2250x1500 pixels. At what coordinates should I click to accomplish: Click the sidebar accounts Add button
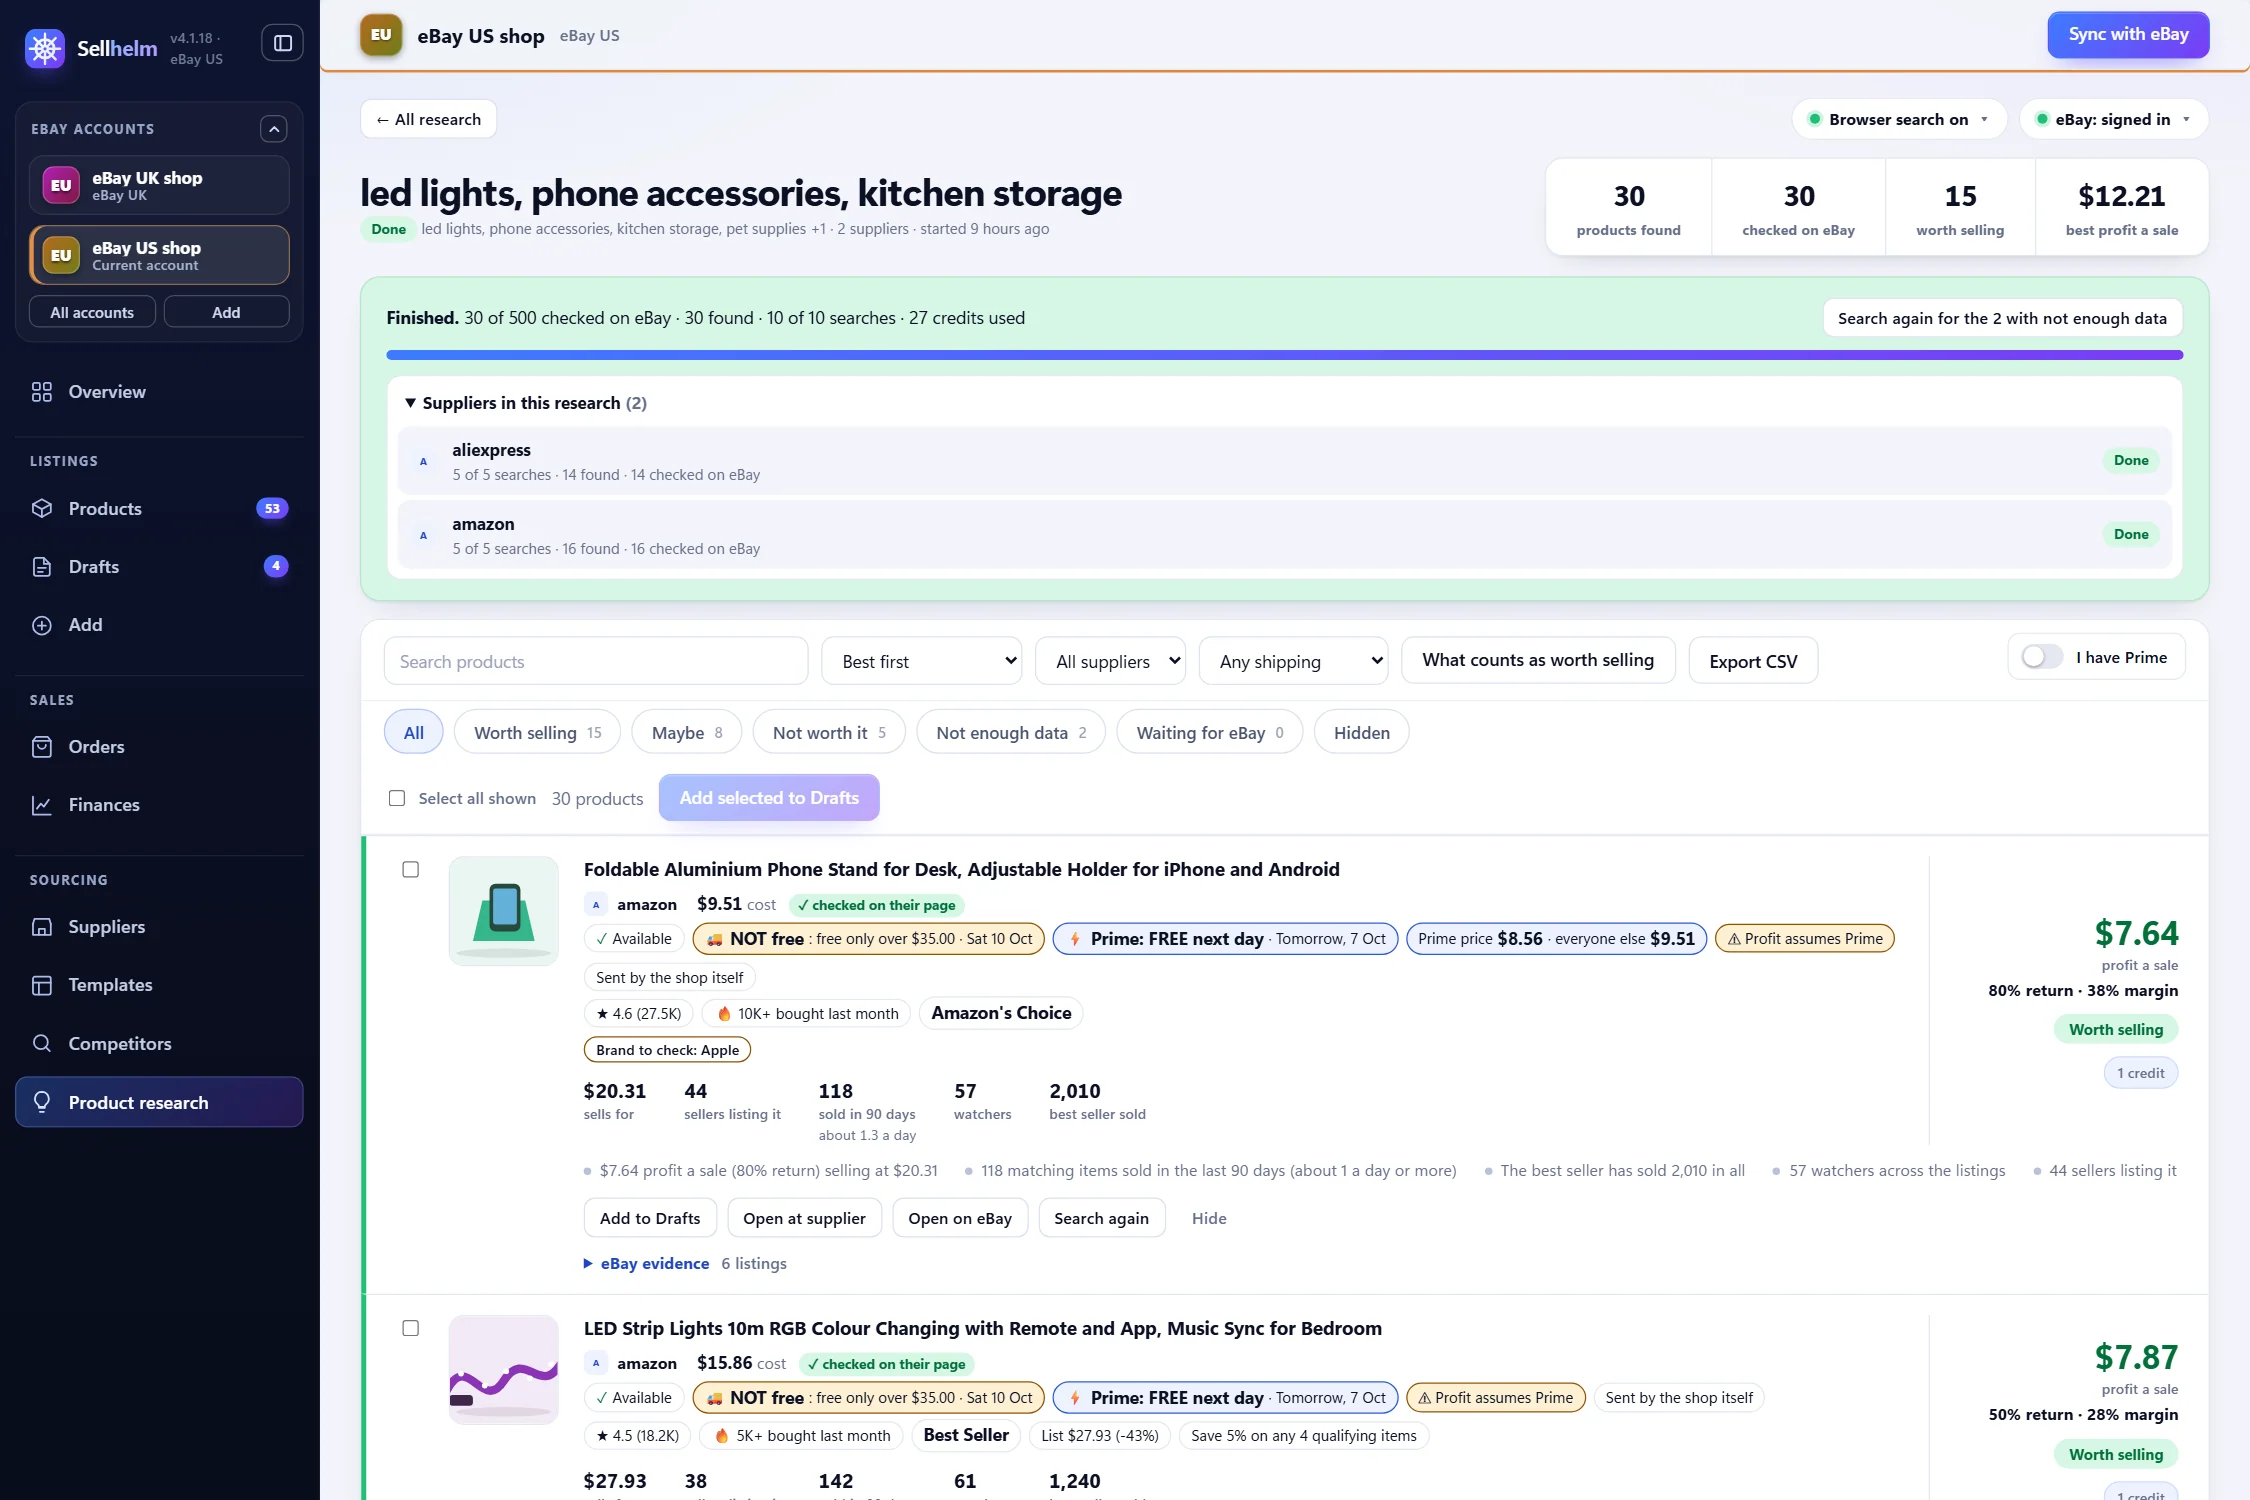[x=226, y=312]
